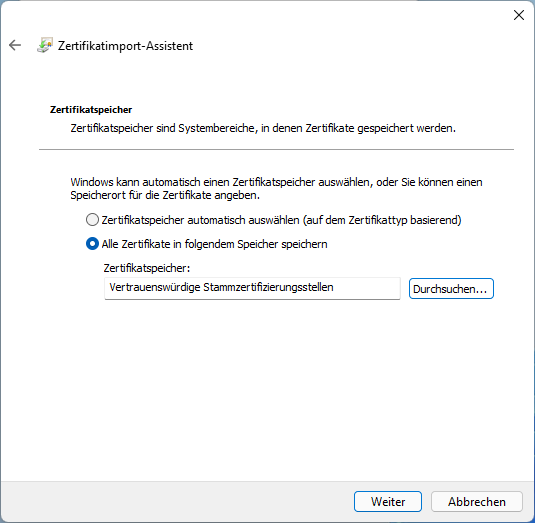Click the horizontal separator line below the heading
535x523 pixels.
pos(276,149)
